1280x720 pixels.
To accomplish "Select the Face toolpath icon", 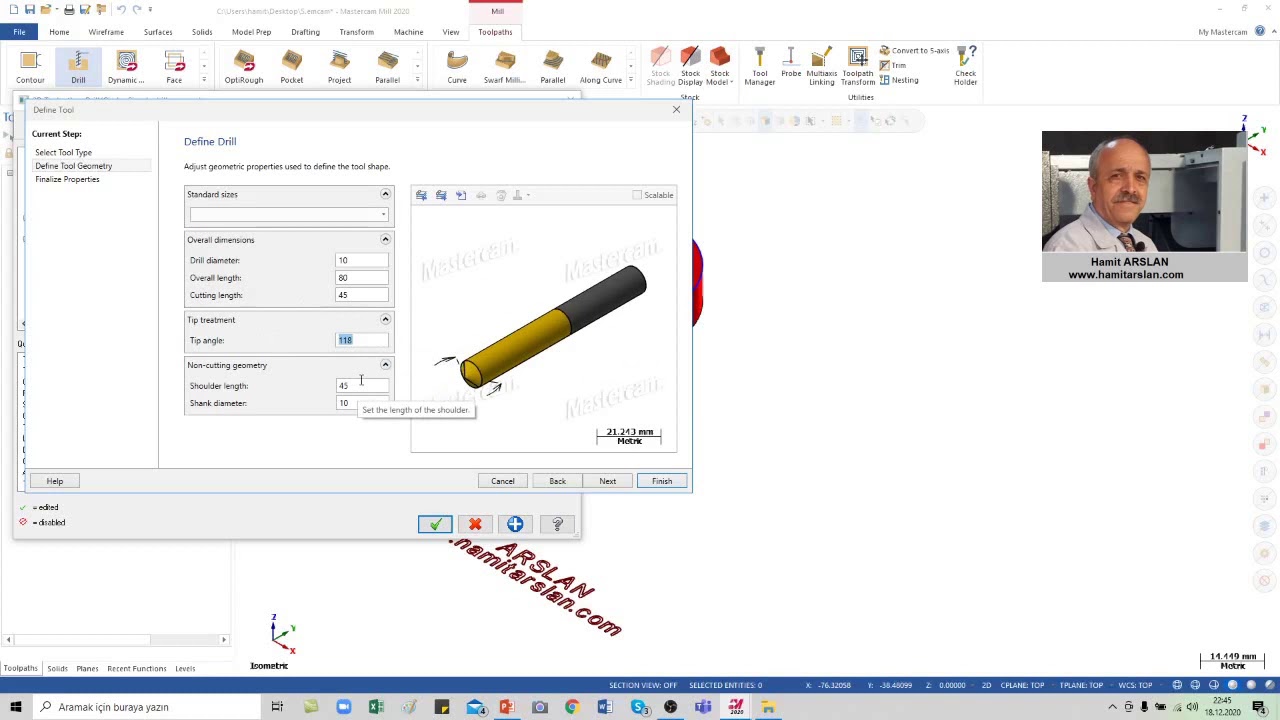I will pyautogui.click(x=174, y=67).
